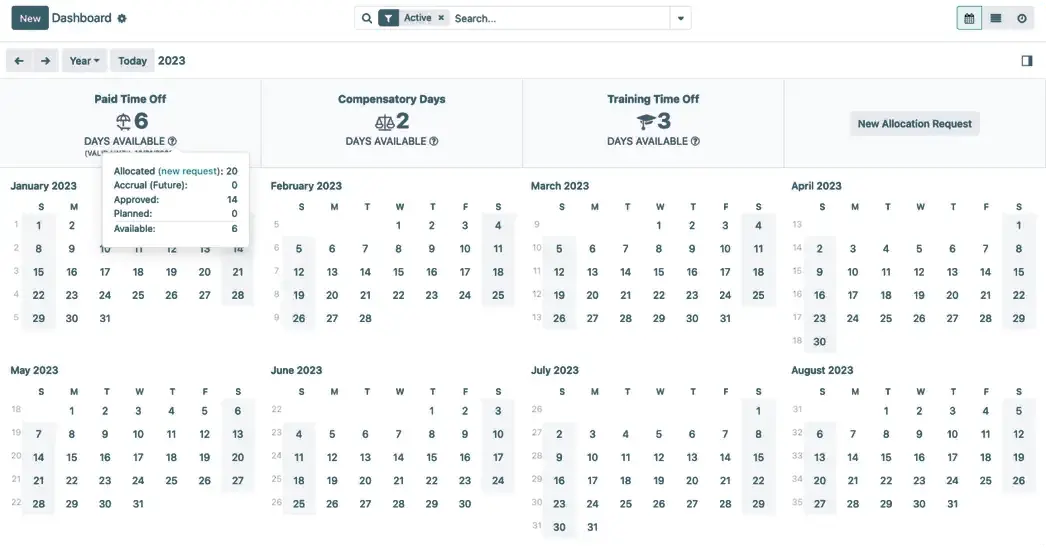Open help icon for Training Time Off

[695, 142]
